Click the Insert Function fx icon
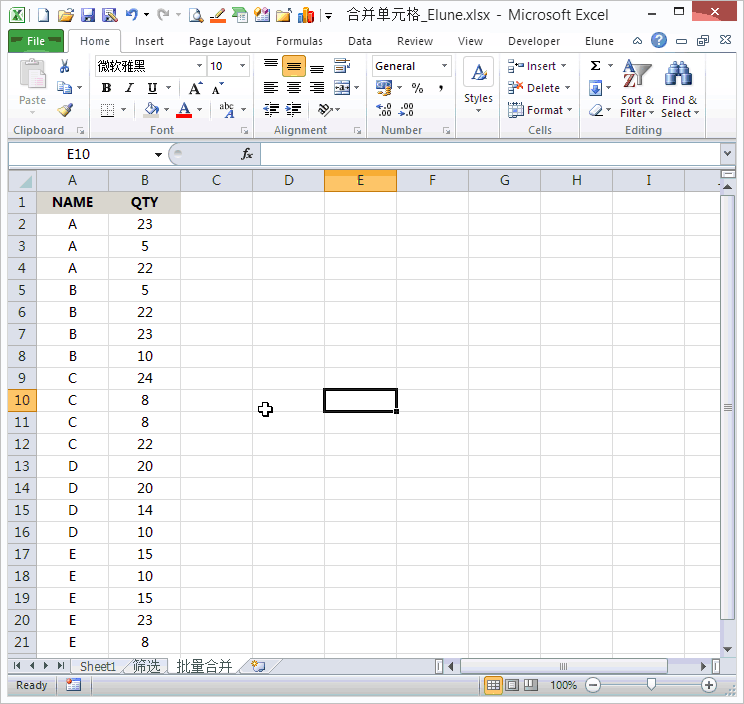Screen dimensions: 744x704 coord(247,154)
